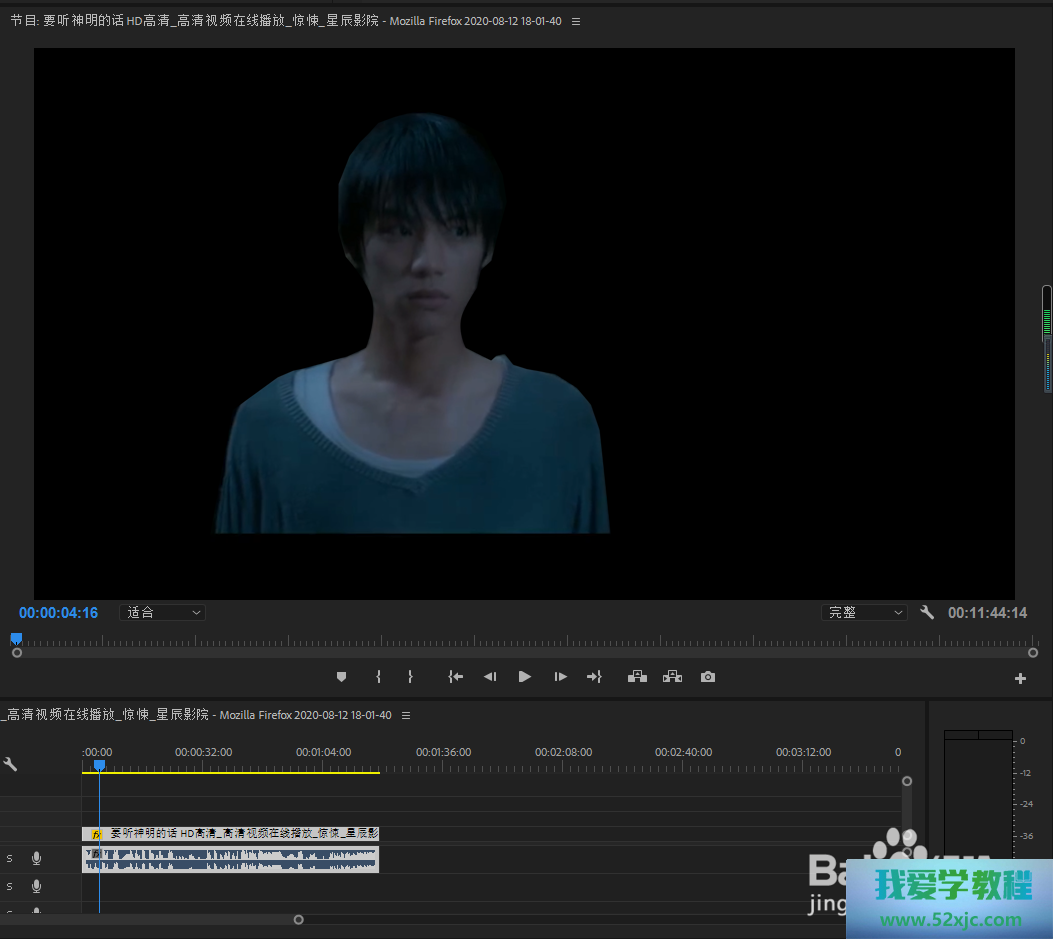Open the button editor plus icon
The height and width of the screenshot is (939, 1053).
click(1020, 679)
